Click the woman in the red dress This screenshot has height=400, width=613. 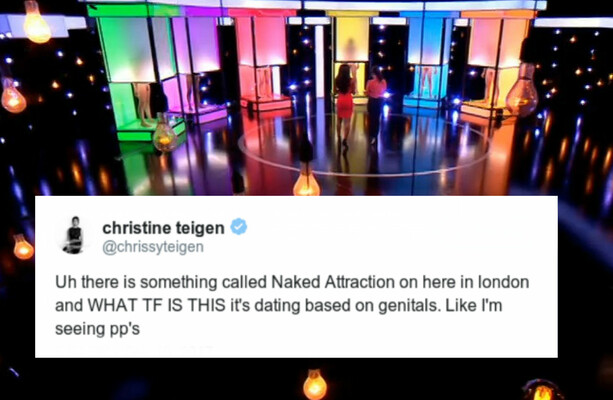point(345,106)
